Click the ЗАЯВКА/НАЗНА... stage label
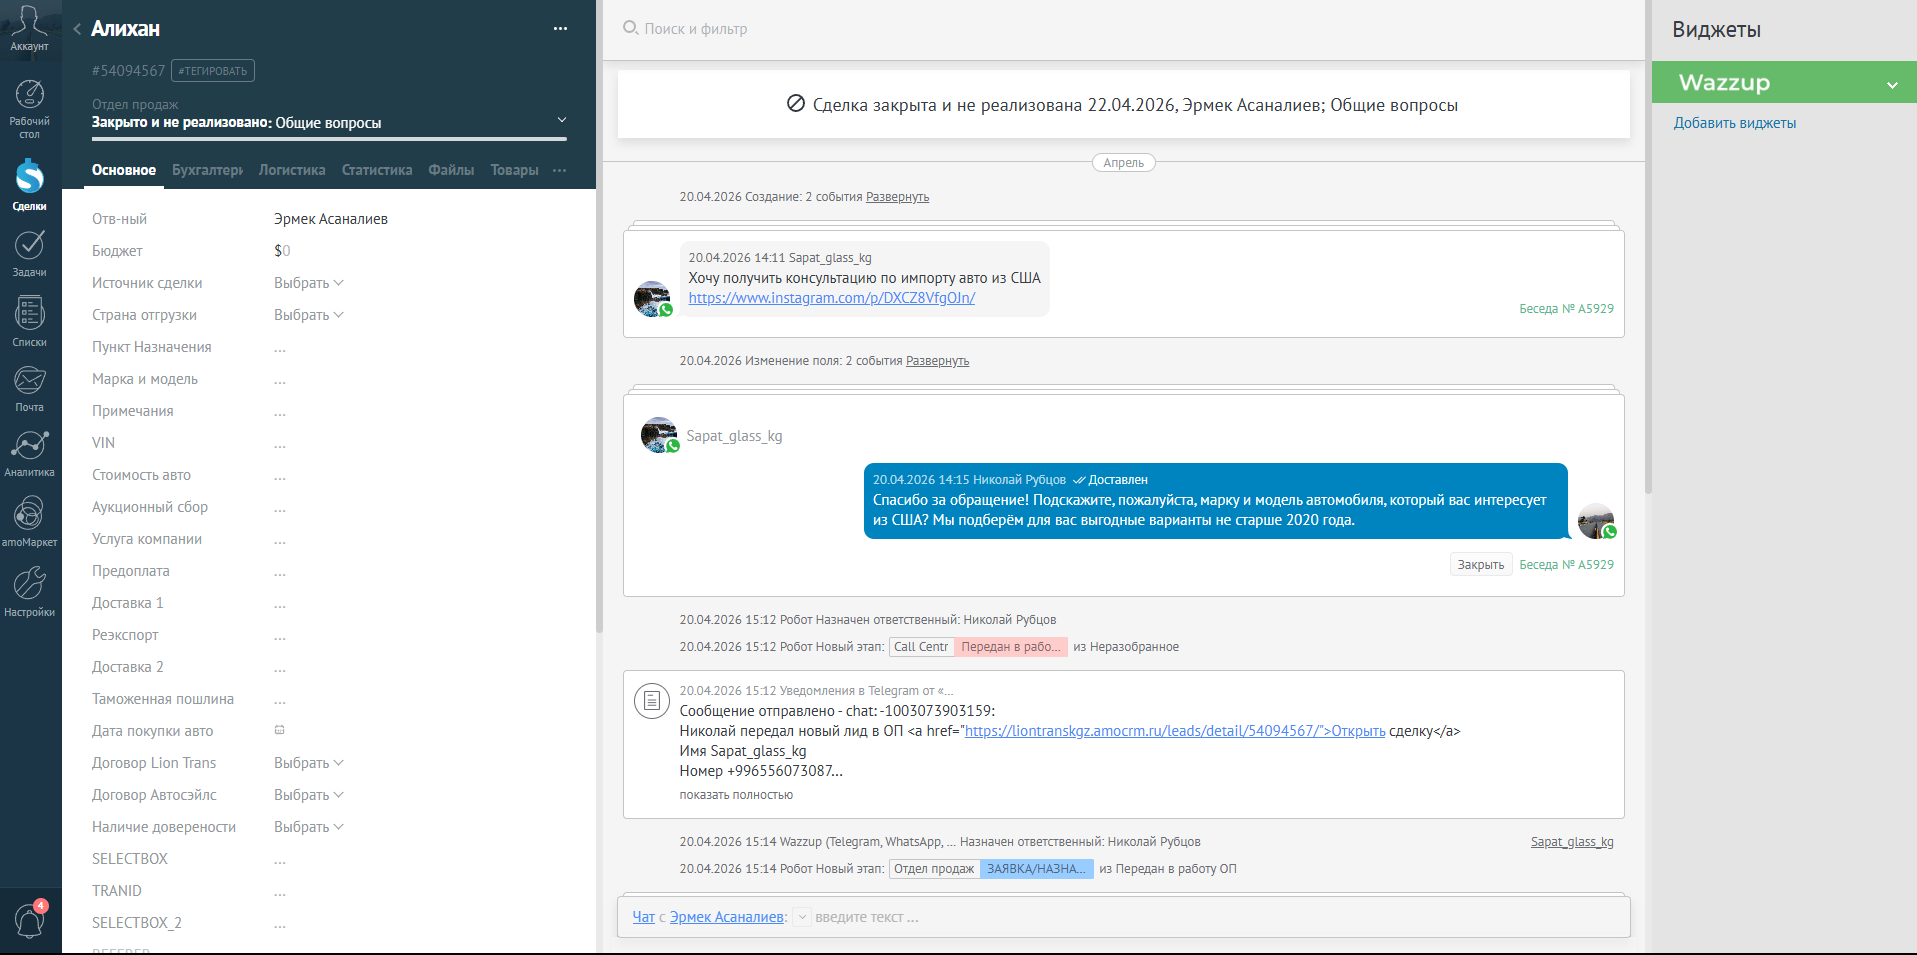Viewport: 1917px width, 955px height. coord(1036,869)
